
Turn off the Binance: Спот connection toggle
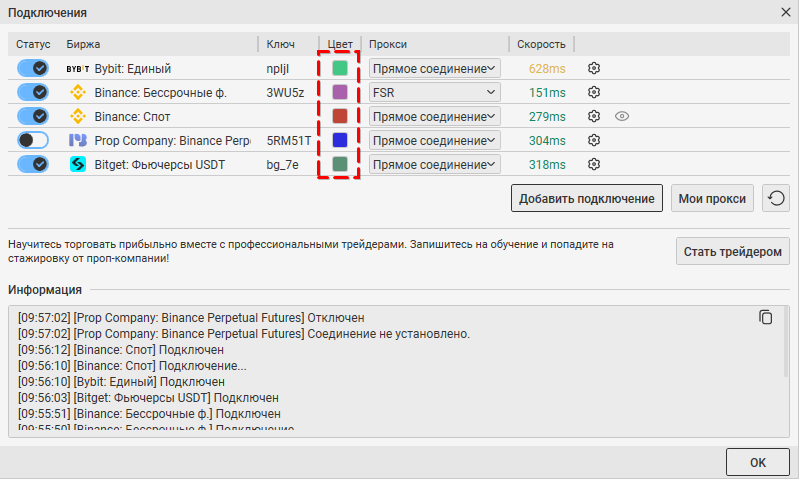(x=33, y=116)
